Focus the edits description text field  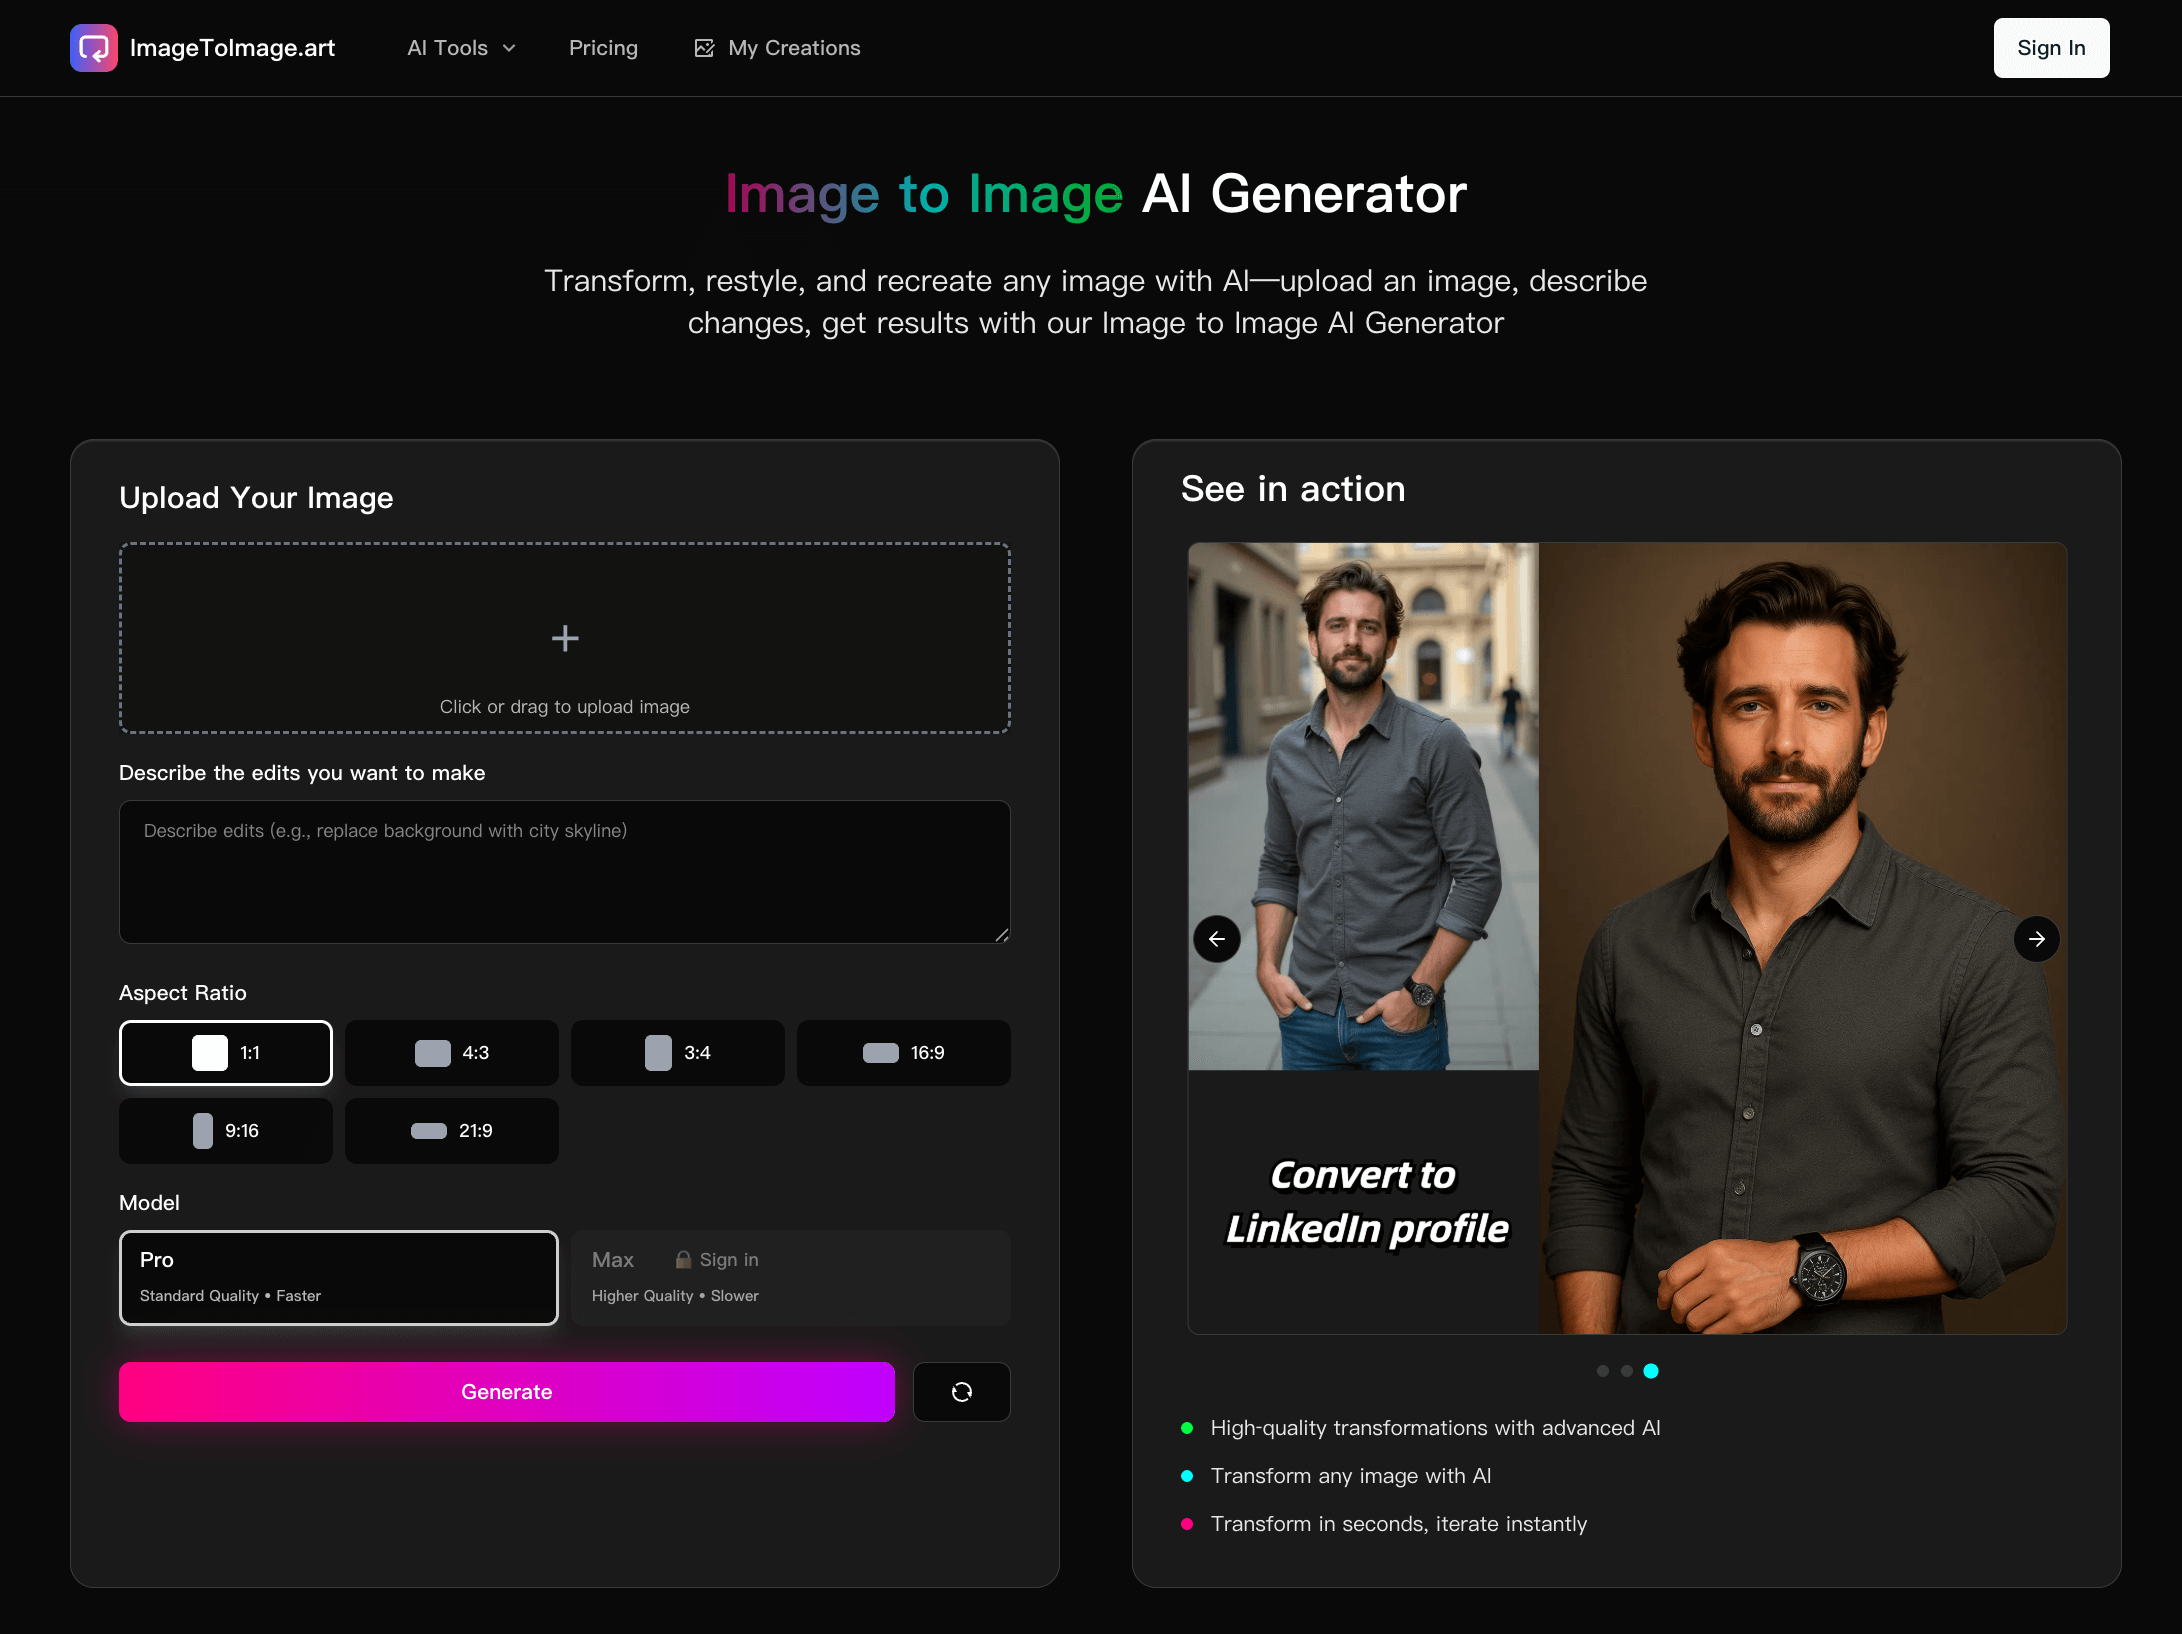pos(565,872)
